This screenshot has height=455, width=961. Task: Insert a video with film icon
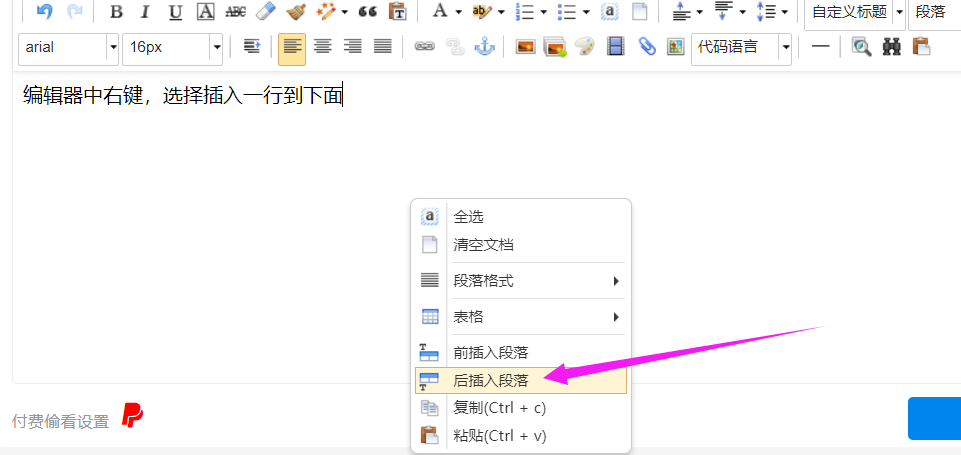616,47
